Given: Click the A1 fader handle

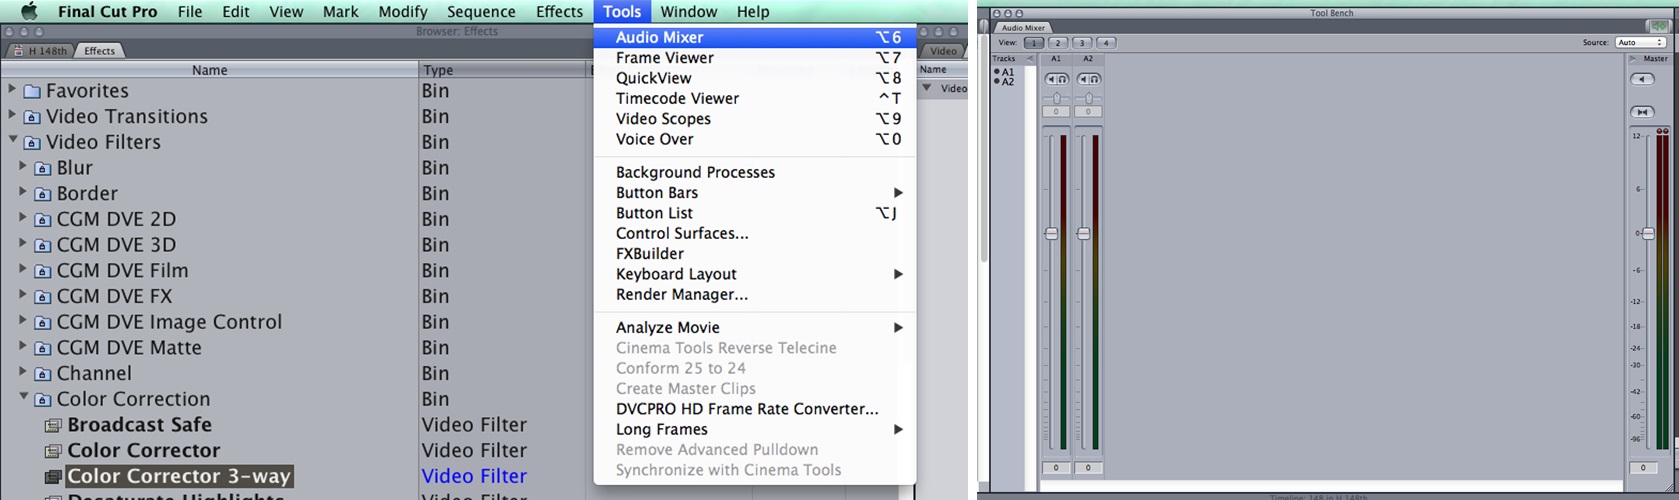Looking at the screenshot, I should 1051,233.
